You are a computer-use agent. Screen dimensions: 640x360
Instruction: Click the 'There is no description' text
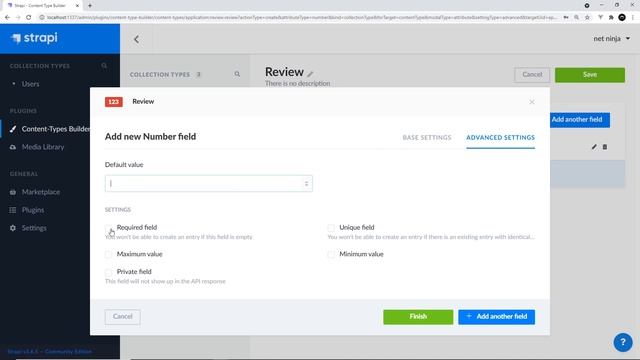pos(298,83)
